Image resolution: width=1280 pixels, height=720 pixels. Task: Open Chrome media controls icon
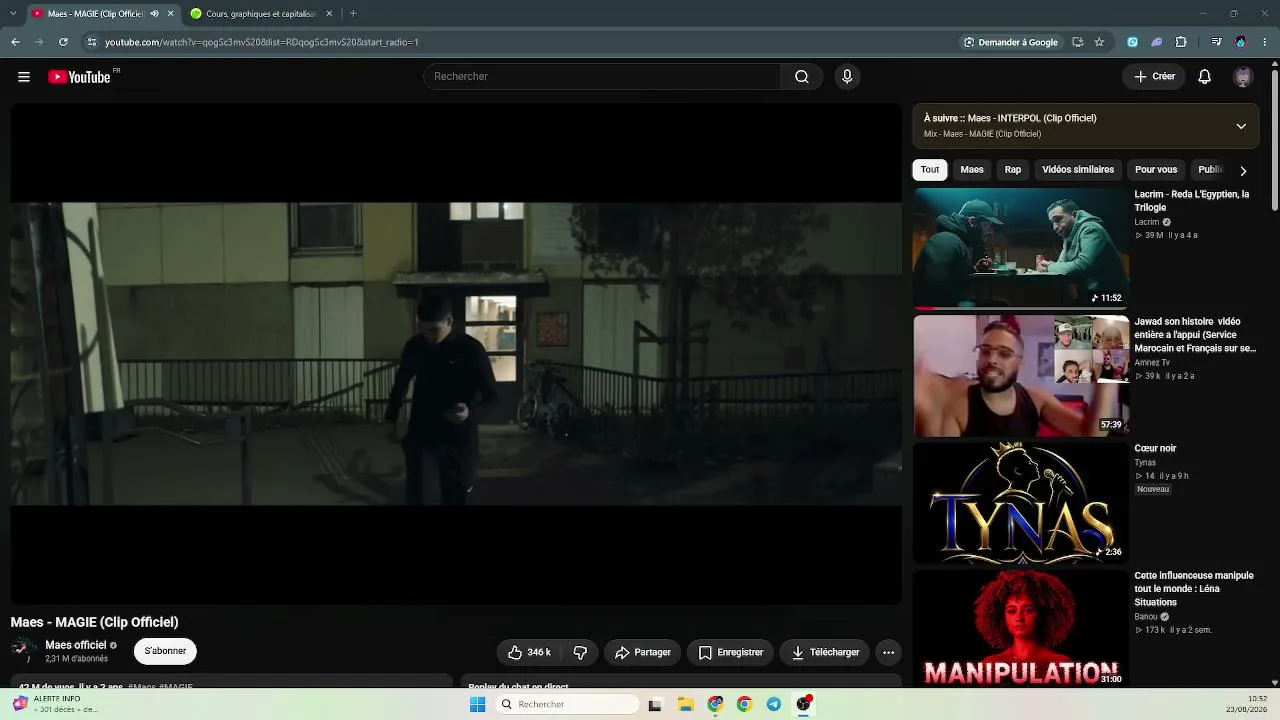(x=1216, y=42)
